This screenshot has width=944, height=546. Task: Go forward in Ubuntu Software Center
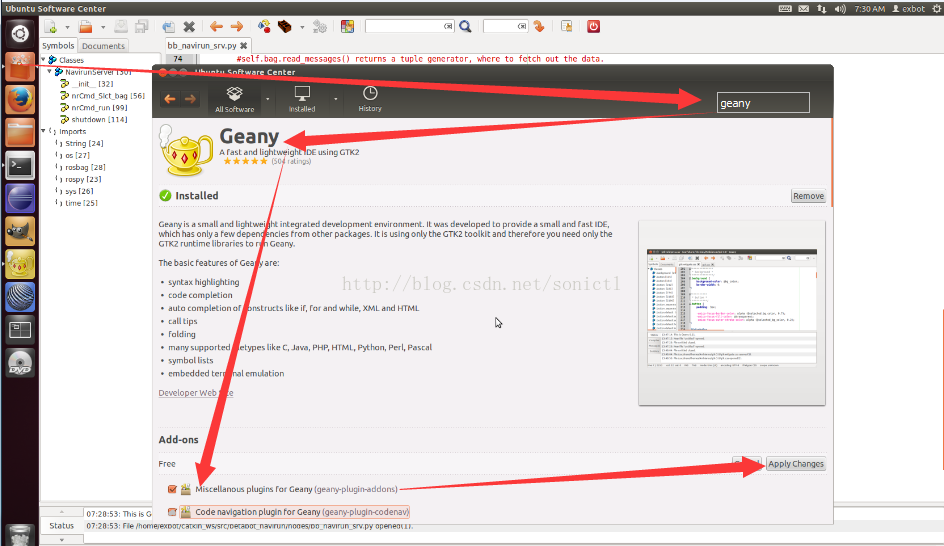click(190, 99)
